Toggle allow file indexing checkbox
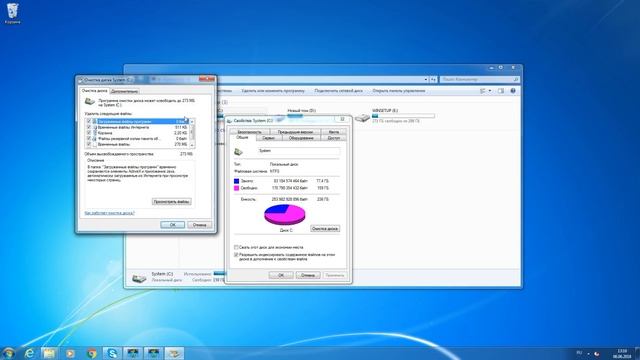This screenshot has width=640, height=360. pos(236,255)
